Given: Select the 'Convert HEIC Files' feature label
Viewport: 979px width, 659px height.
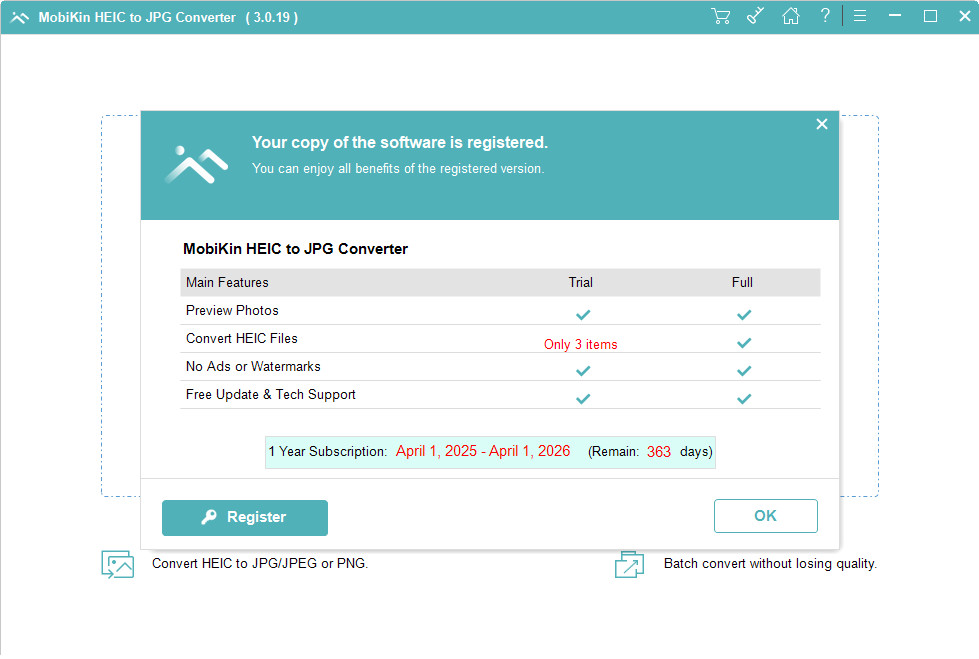Looking at the screenshot, I should 242,339.
